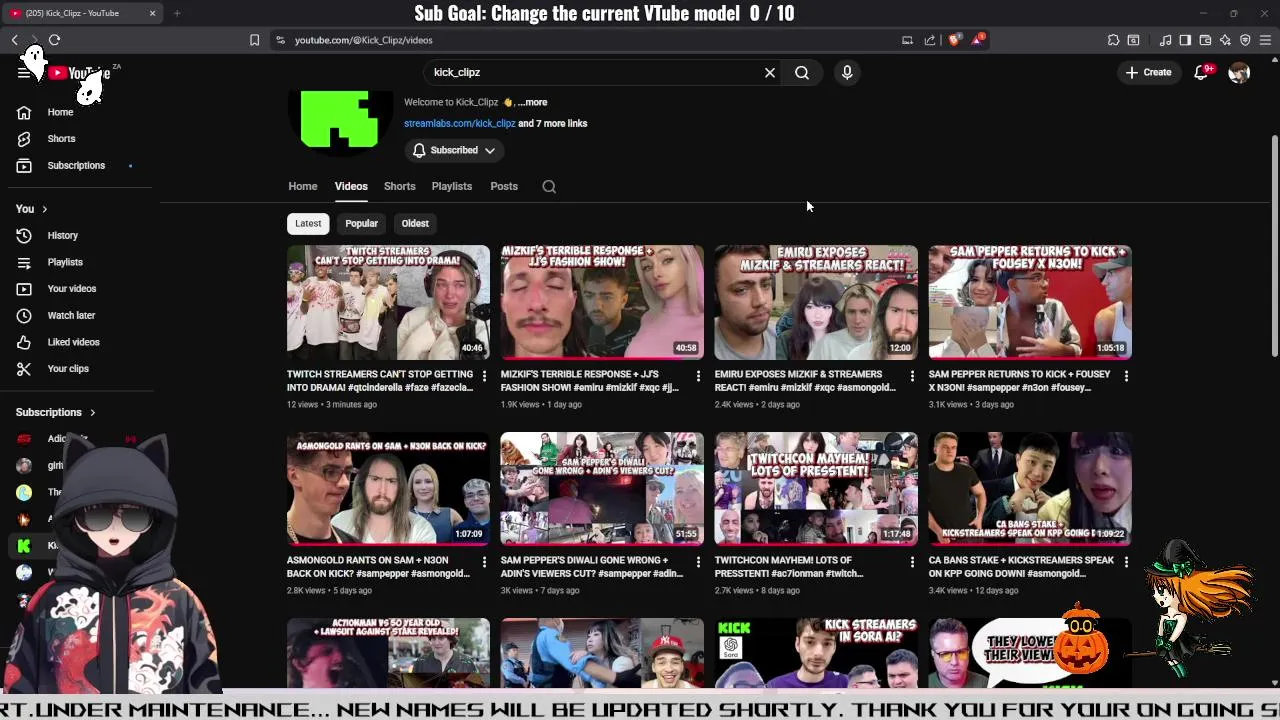
Task: Open SAM PEPPER RETURNS TO KICK title
Action: coord(1020,380)
